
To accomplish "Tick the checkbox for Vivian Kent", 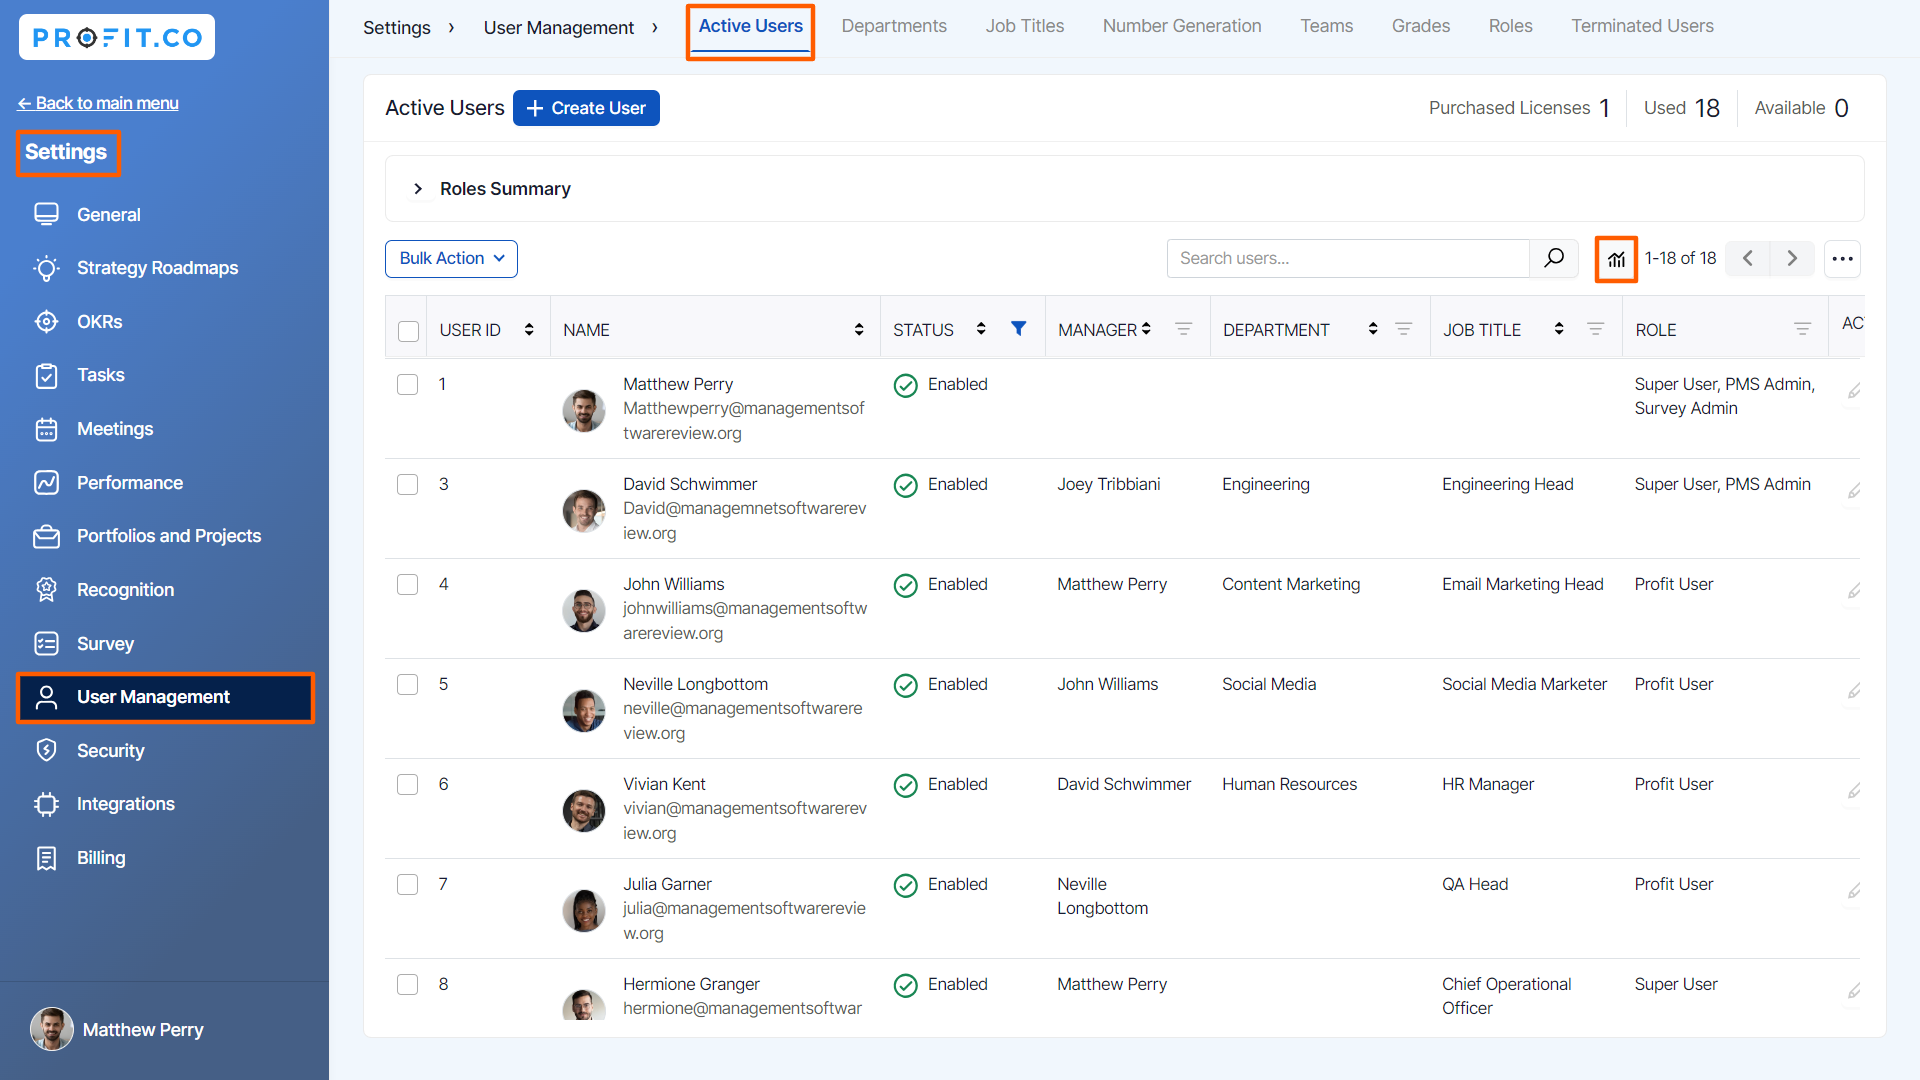I will tap(408, 785).
